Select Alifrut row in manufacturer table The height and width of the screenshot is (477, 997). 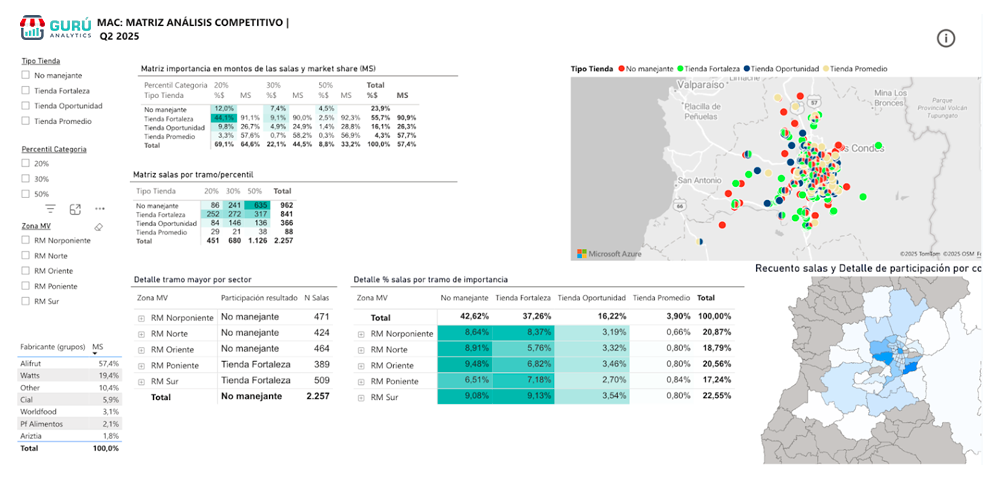point(69,364)
